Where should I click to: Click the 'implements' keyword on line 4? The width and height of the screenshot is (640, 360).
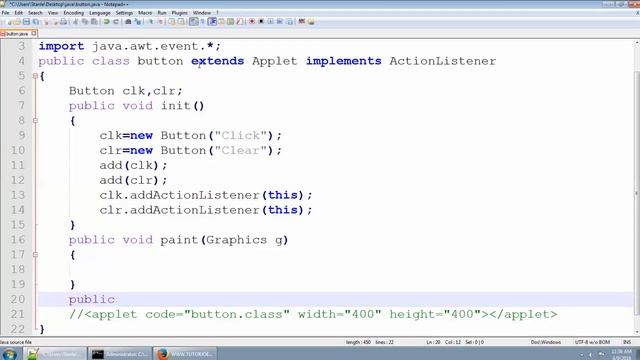point(344,61)
